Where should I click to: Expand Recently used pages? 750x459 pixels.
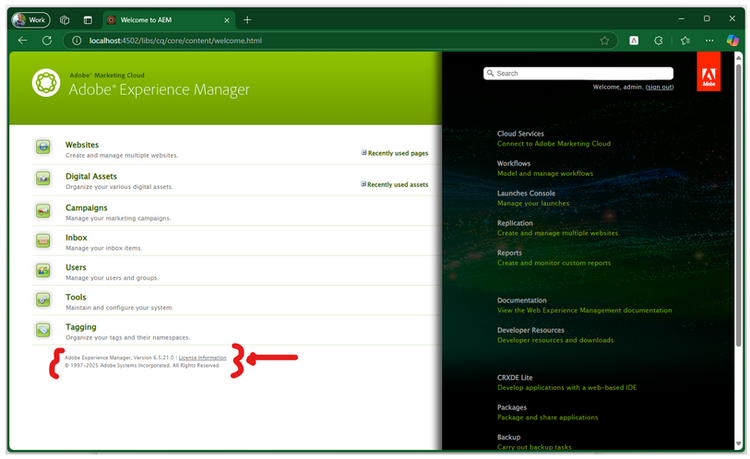395,153
